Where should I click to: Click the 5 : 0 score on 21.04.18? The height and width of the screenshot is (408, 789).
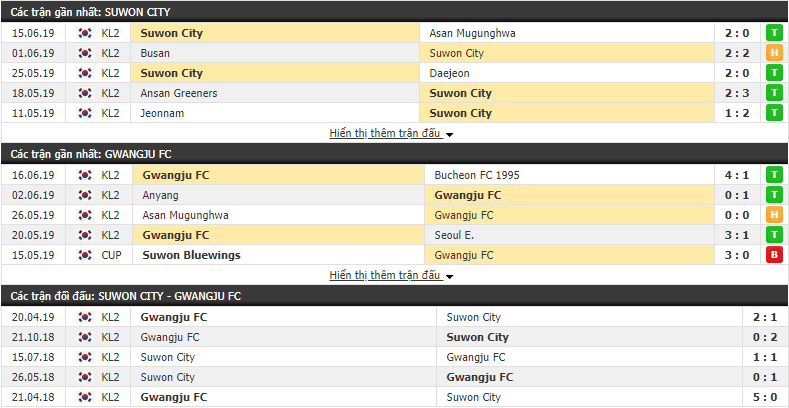pyautogui.click(x=767, y=397)
